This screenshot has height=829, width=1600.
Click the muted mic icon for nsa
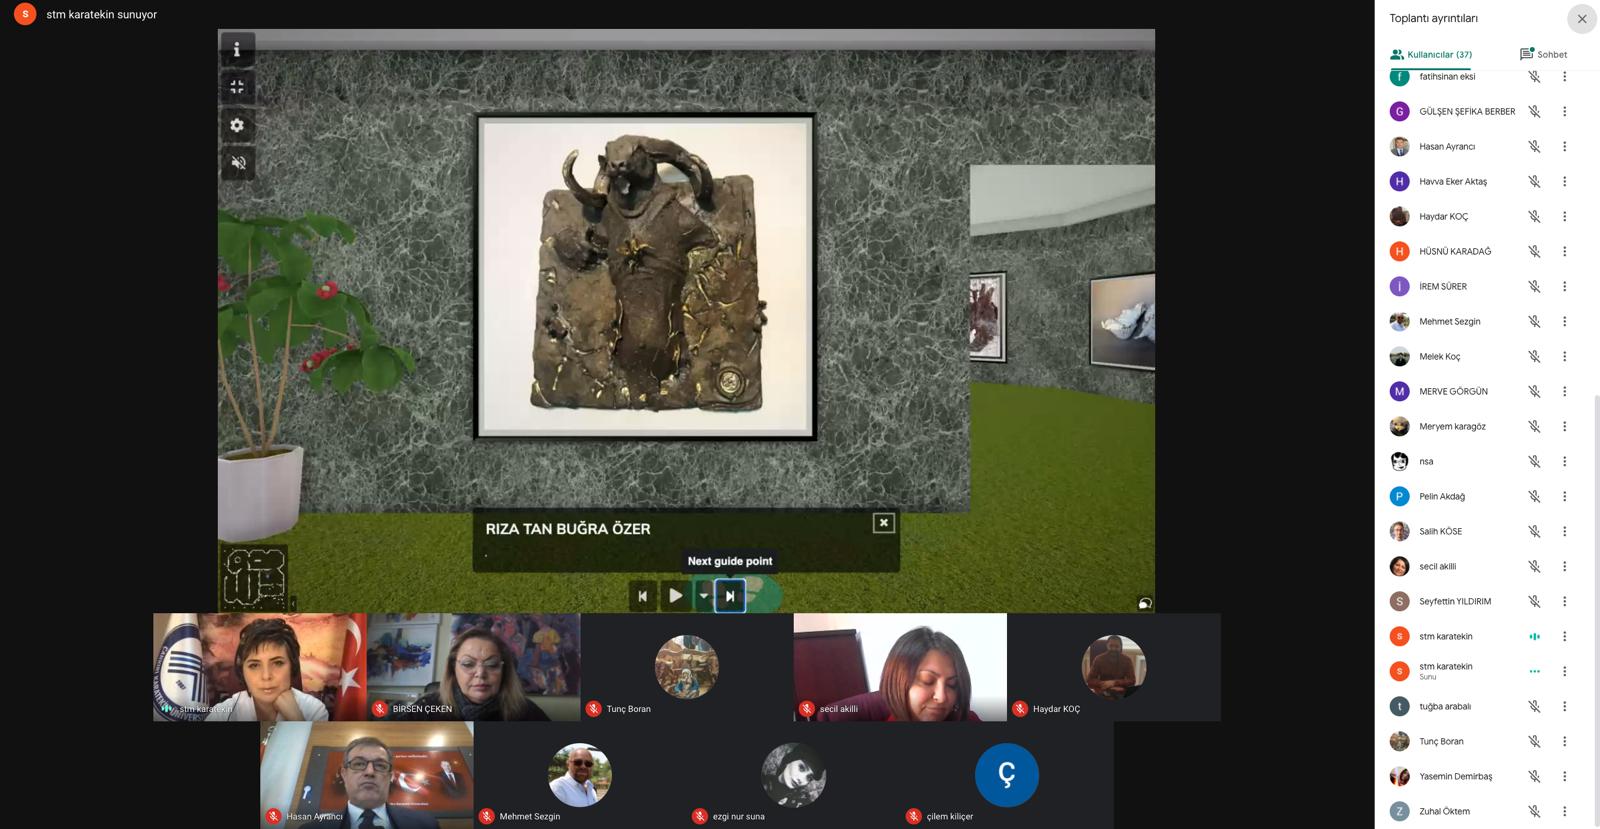1534,462
